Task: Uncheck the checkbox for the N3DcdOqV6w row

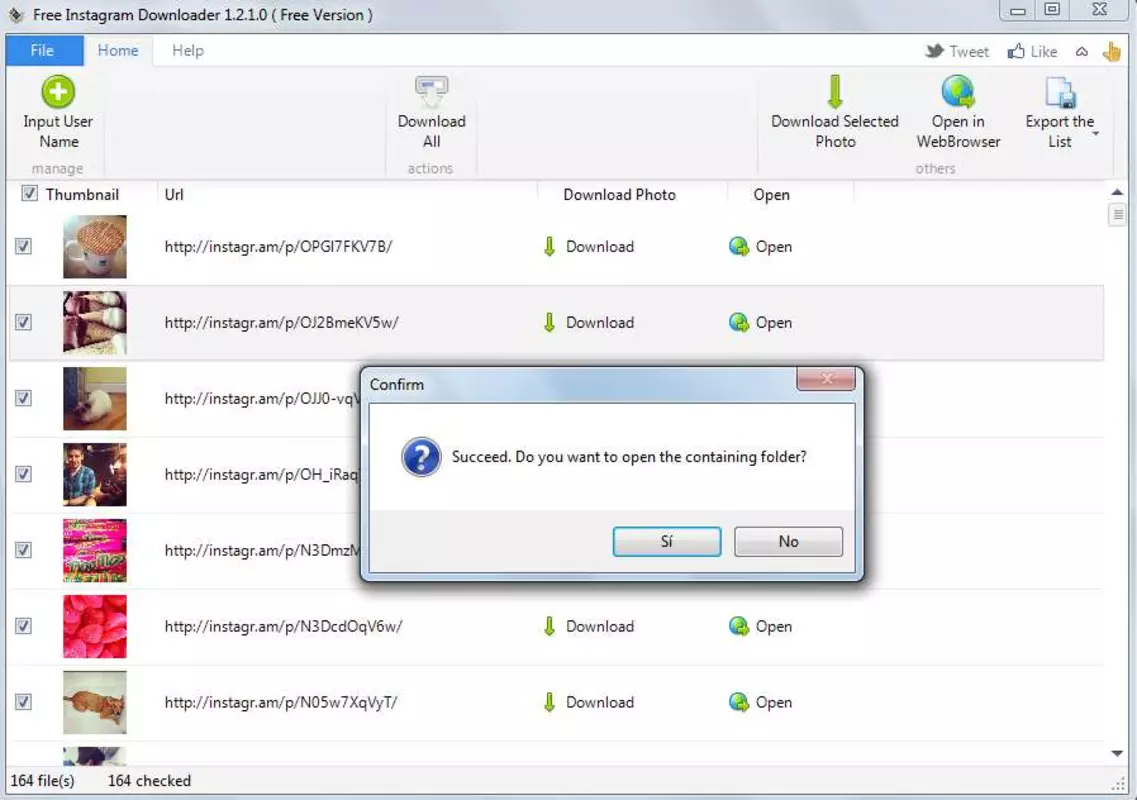Action: [23, 626]
